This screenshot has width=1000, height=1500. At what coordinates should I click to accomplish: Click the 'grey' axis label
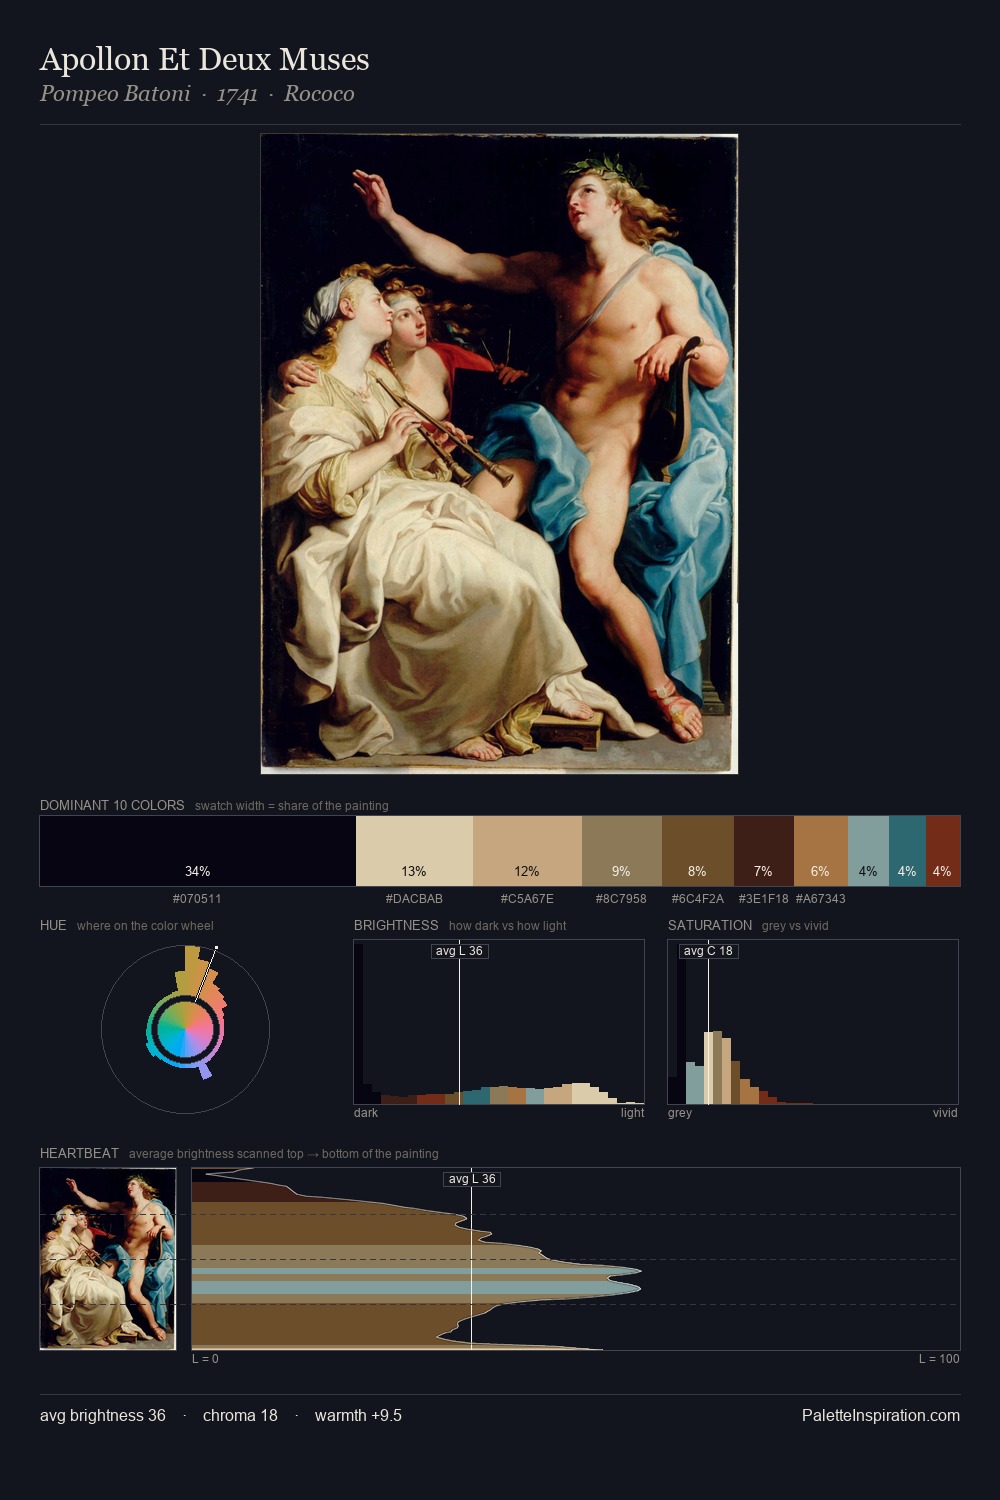(680, 1113)
